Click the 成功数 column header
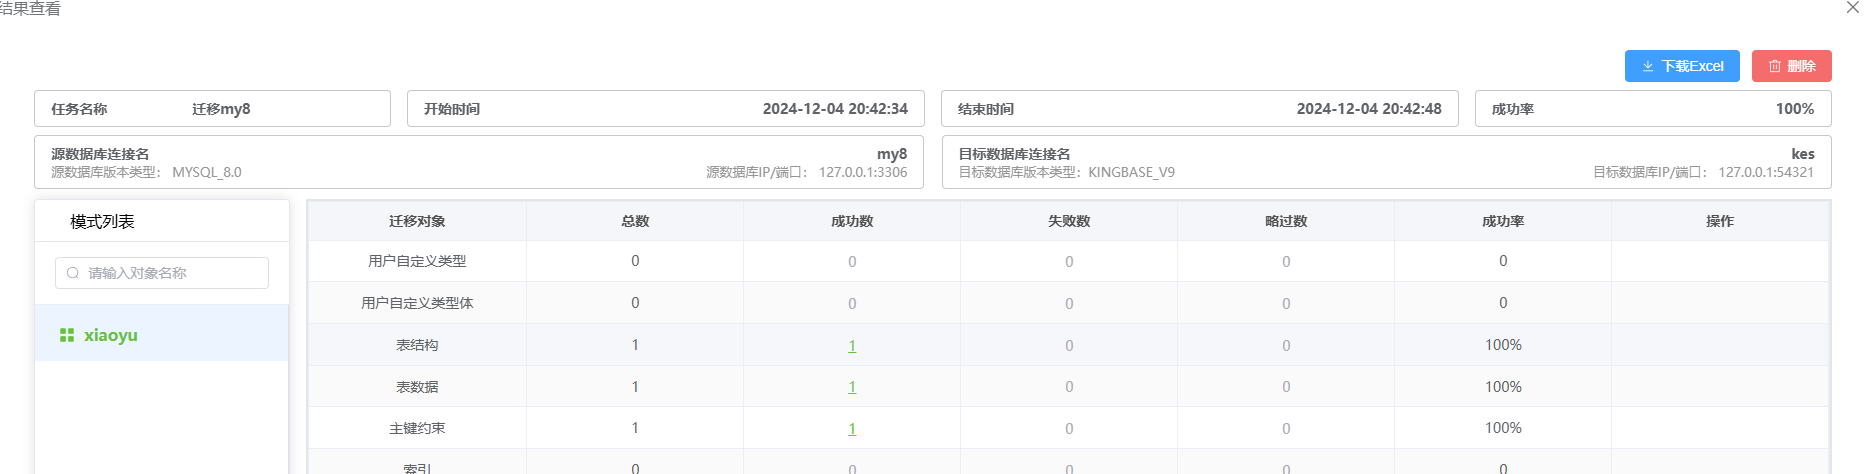Screen dimensions: 1869x474 (852, 221)
